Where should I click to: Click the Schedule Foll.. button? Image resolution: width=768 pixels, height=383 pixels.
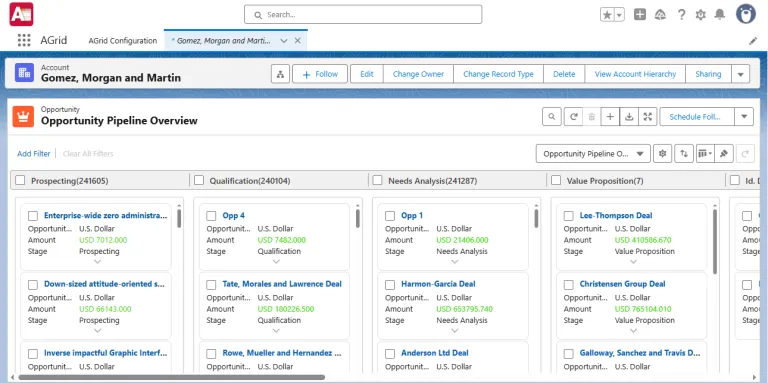pos(697,117)
